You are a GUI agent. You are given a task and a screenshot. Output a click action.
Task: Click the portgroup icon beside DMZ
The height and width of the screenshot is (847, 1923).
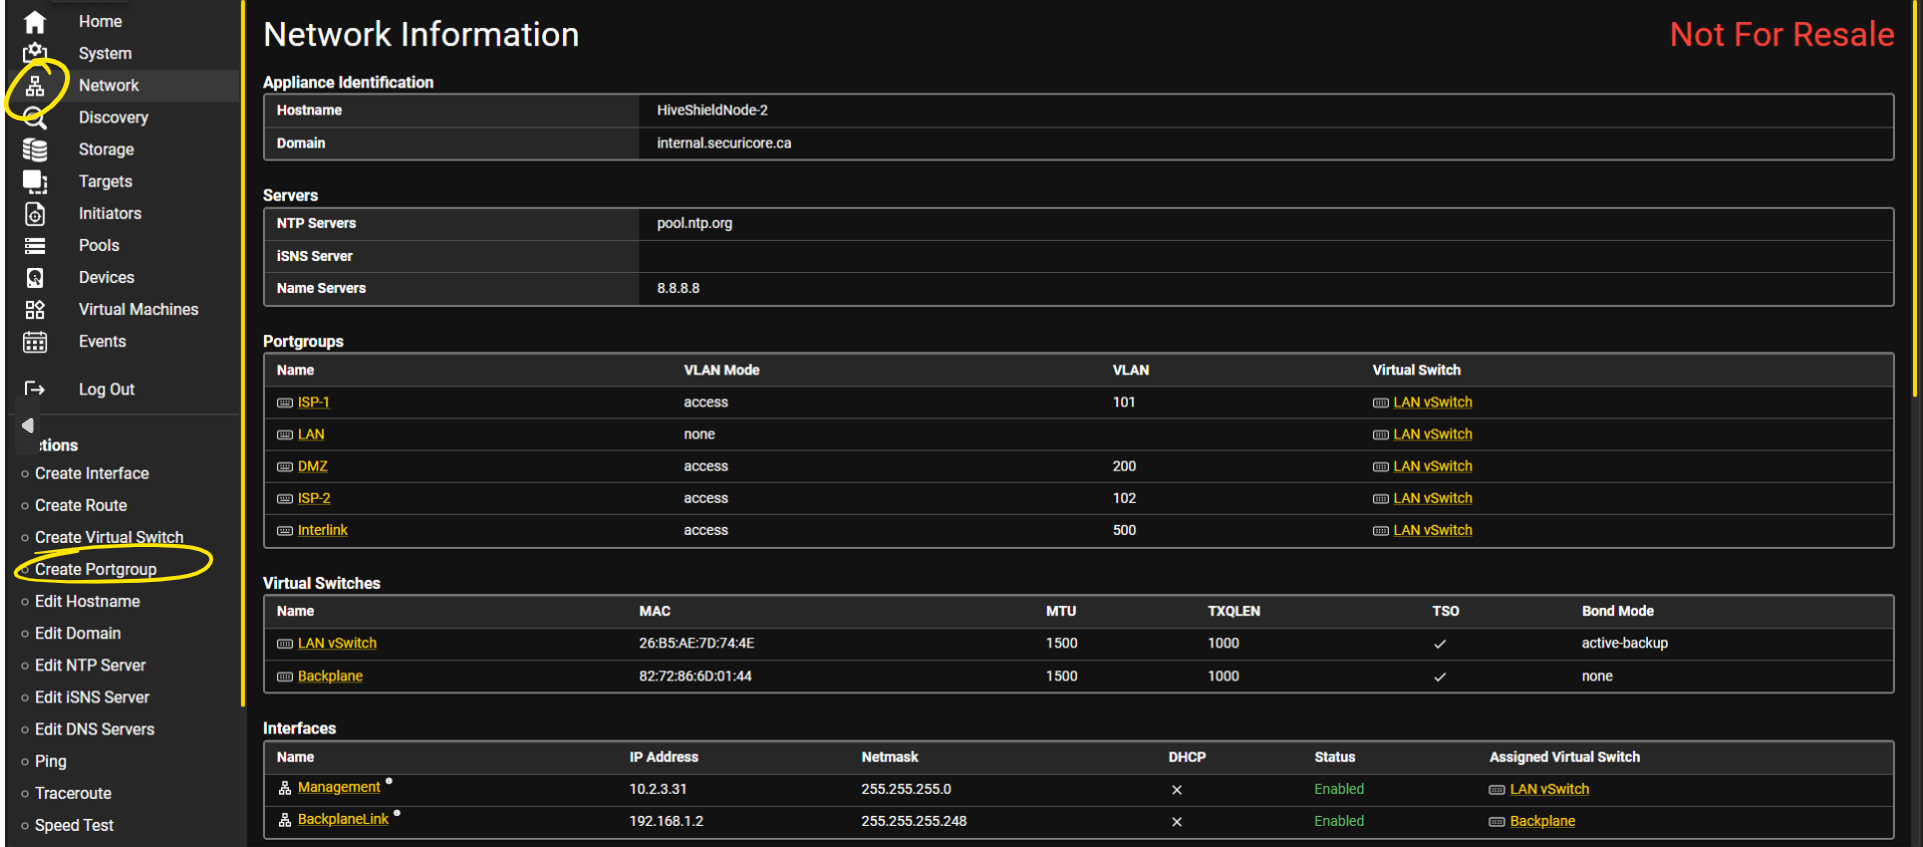tap(285, 467)
